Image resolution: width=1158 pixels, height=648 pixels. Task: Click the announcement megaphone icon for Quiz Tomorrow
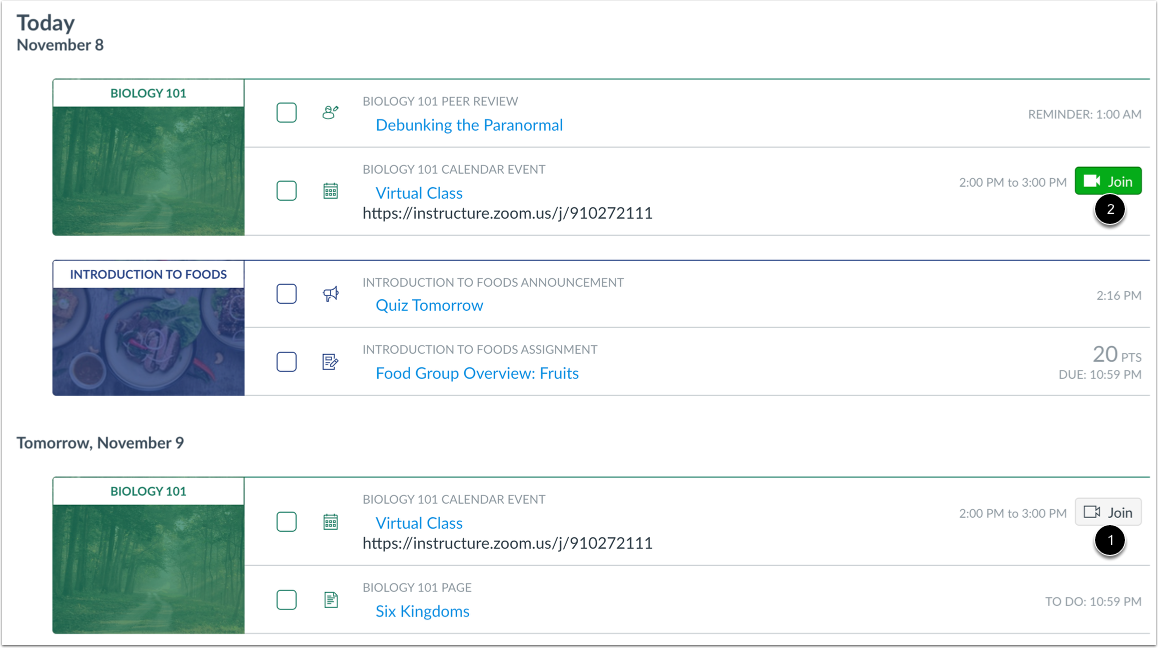tap(330, 293)
